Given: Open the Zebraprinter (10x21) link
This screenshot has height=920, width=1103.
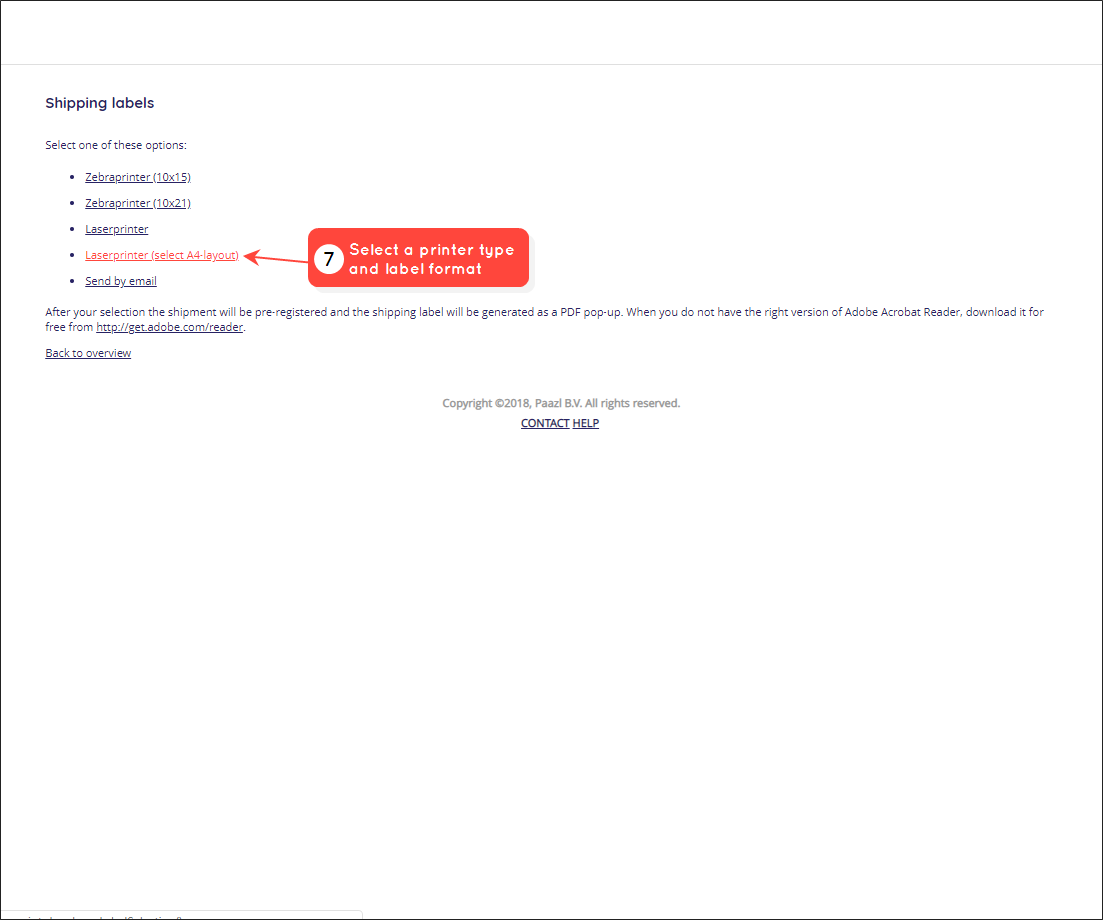Looking at the screenshot, I should (x=138, y=203).
